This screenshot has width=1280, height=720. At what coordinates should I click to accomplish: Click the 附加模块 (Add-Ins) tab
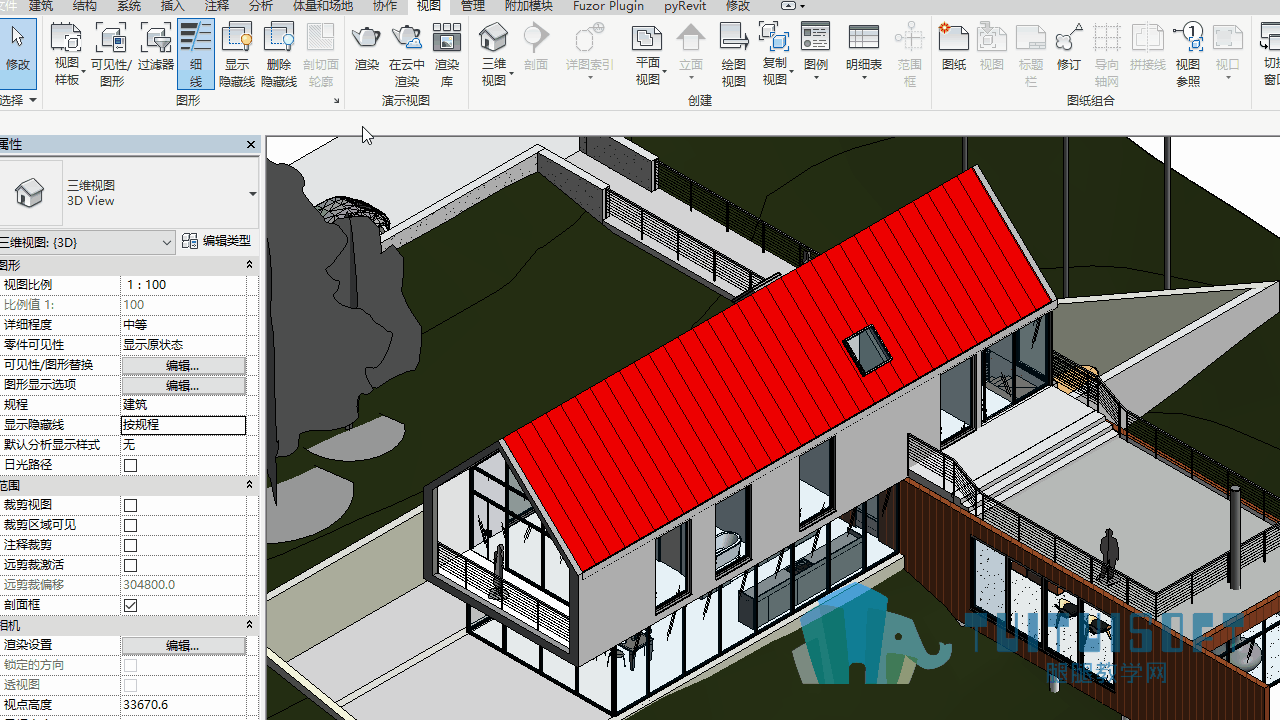click(529, 6)
